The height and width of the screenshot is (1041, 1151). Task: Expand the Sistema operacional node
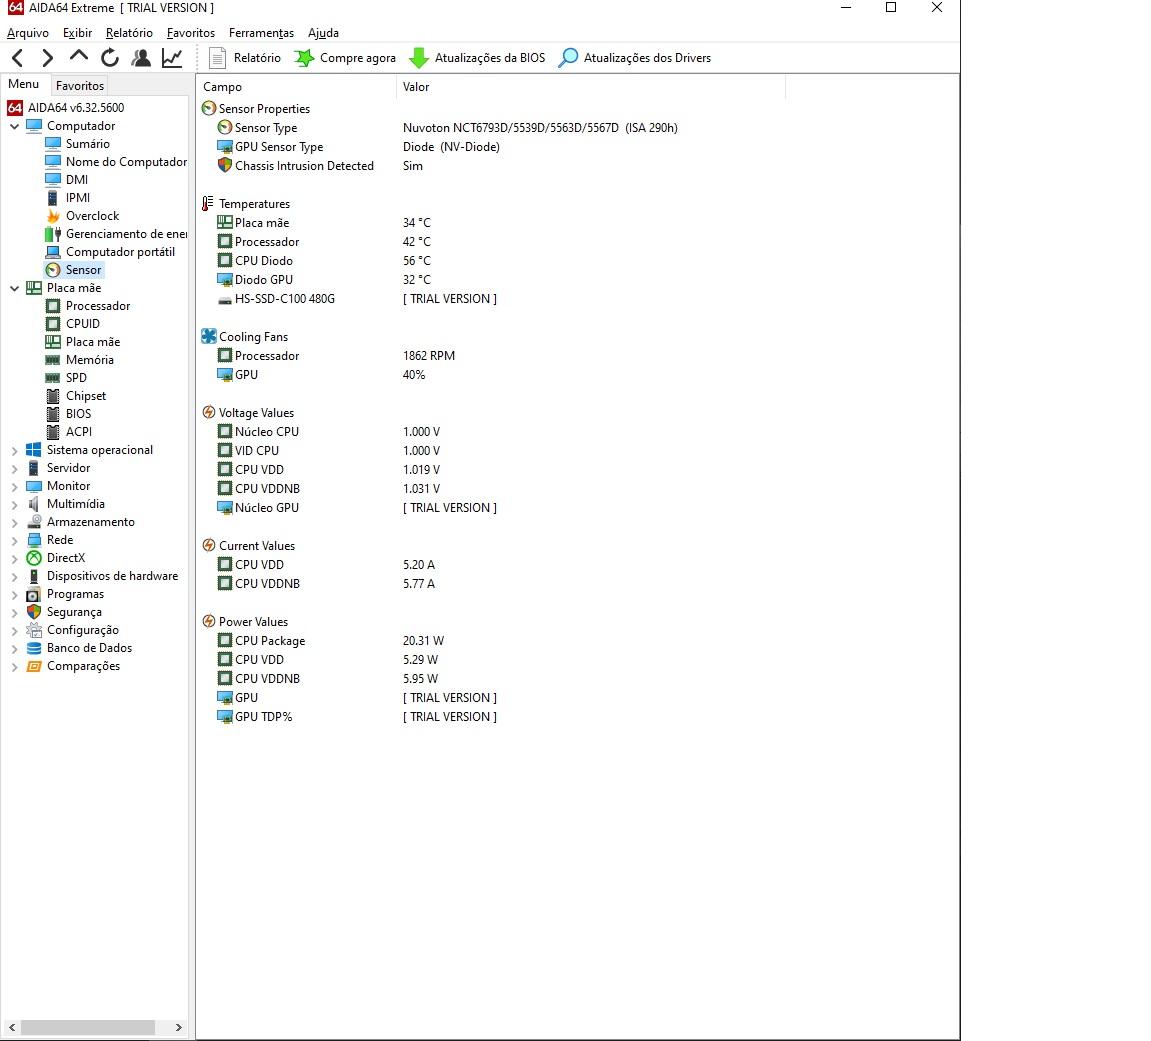(14, 451)
